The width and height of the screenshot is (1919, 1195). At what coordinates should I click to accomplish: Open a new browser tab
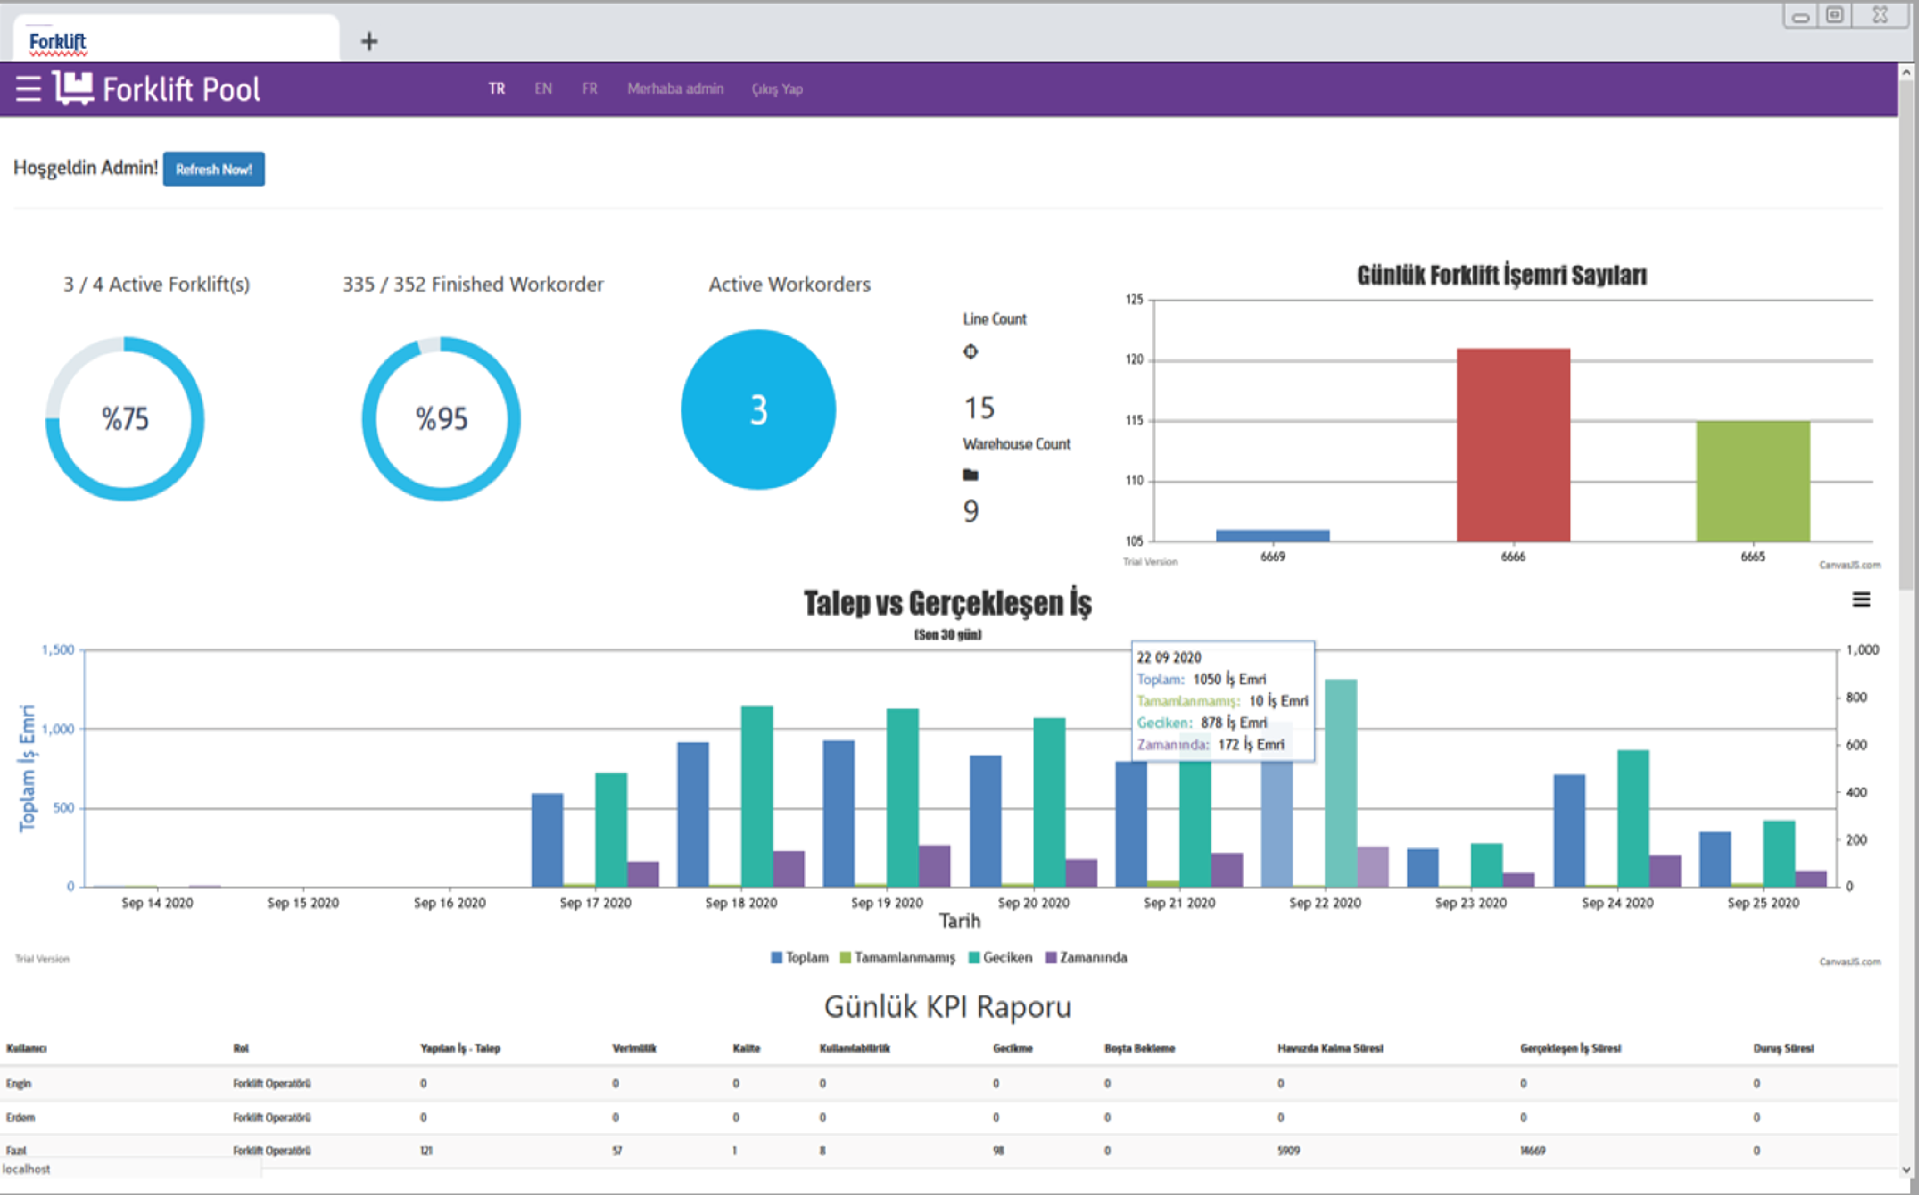tap(369, 41)
